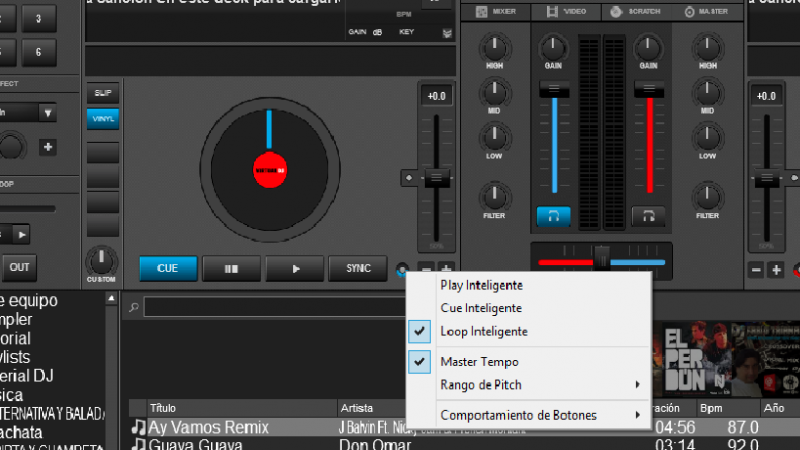The height and width of the screenshot is (450, 800).
Task: Click hot cue pad 3
Action: click(38, 19)
